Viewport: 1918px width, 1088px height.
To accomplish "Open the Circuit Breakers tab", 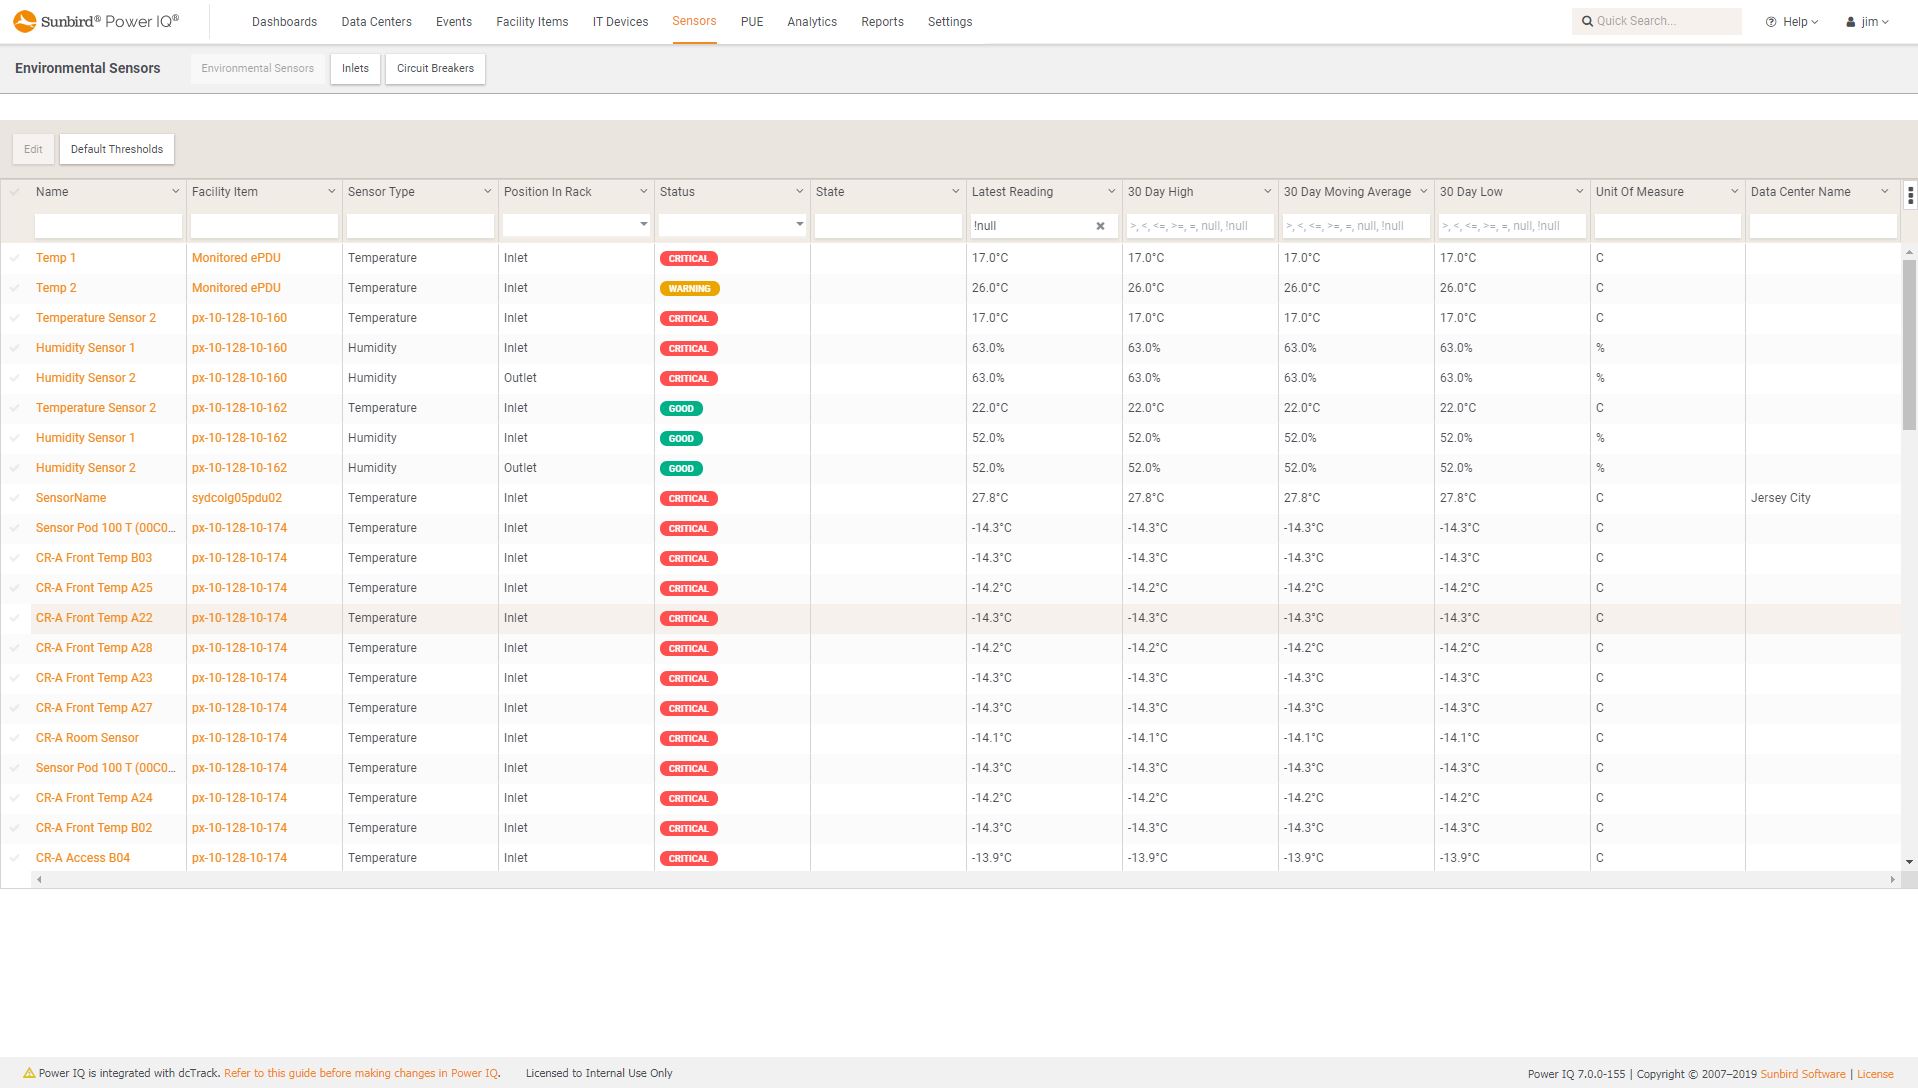I will pyautogui.click(x=435, y=68).
